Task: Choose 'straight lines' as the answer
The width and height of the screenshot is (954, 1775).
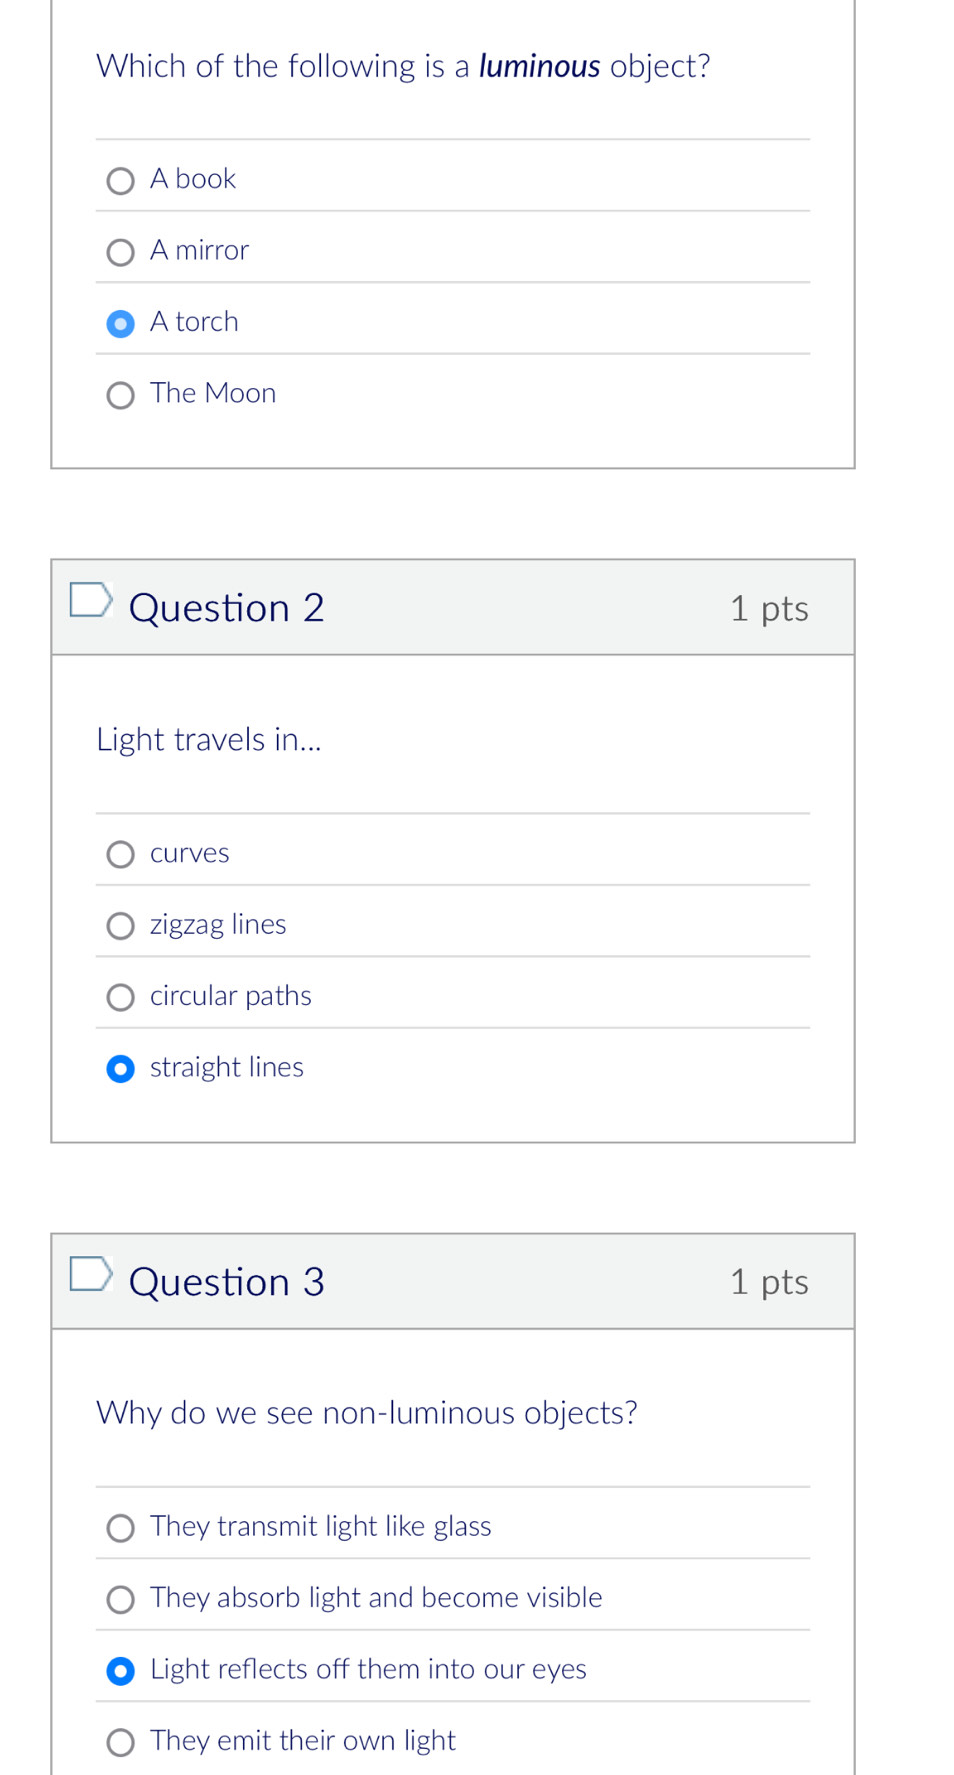Action: coord(121,1069)
